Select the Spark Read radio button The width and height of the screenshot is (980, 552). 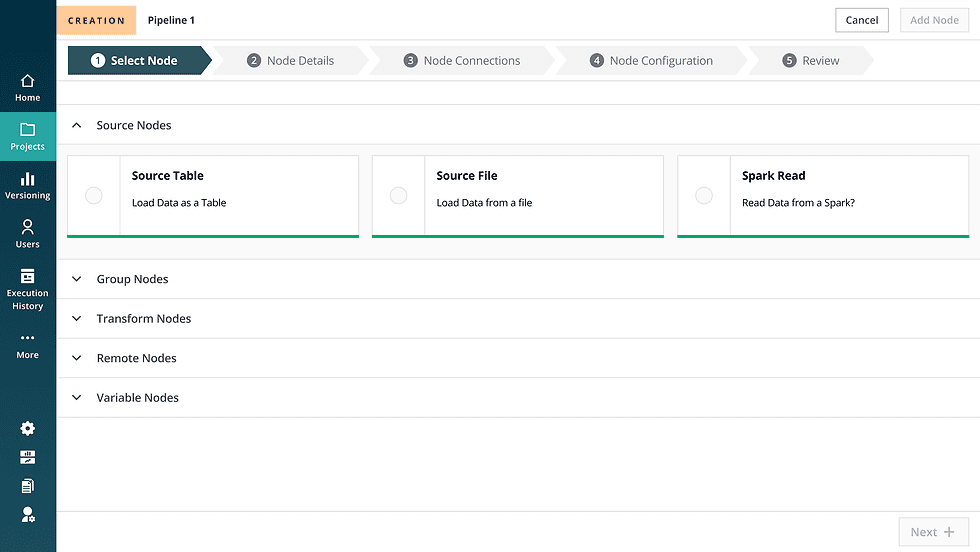point(704,196)
